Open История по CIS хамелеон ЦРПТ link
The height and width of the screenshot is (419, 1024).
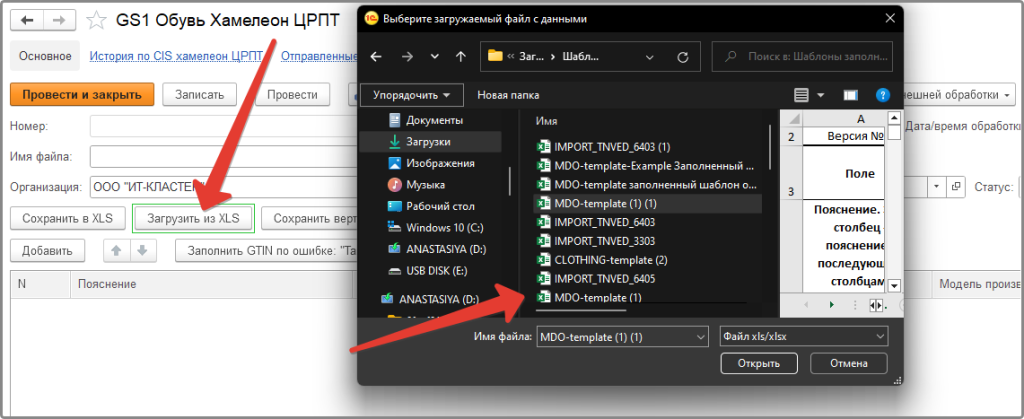pyautogui.click(x=176, y=56)
